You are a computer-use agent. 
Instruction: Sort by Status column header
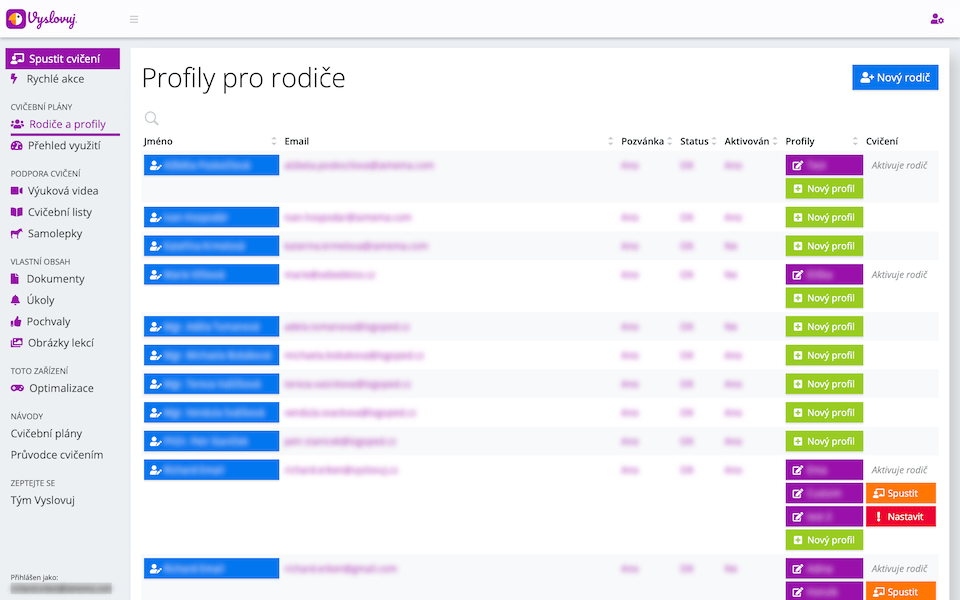(698, 142)
